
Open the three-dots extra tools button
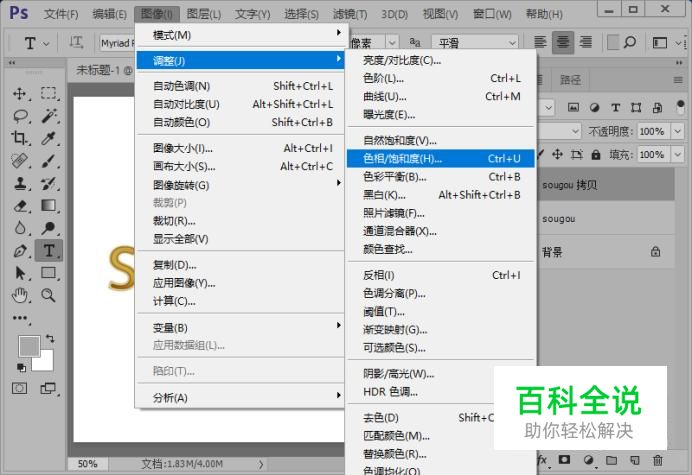pos(20,318)
